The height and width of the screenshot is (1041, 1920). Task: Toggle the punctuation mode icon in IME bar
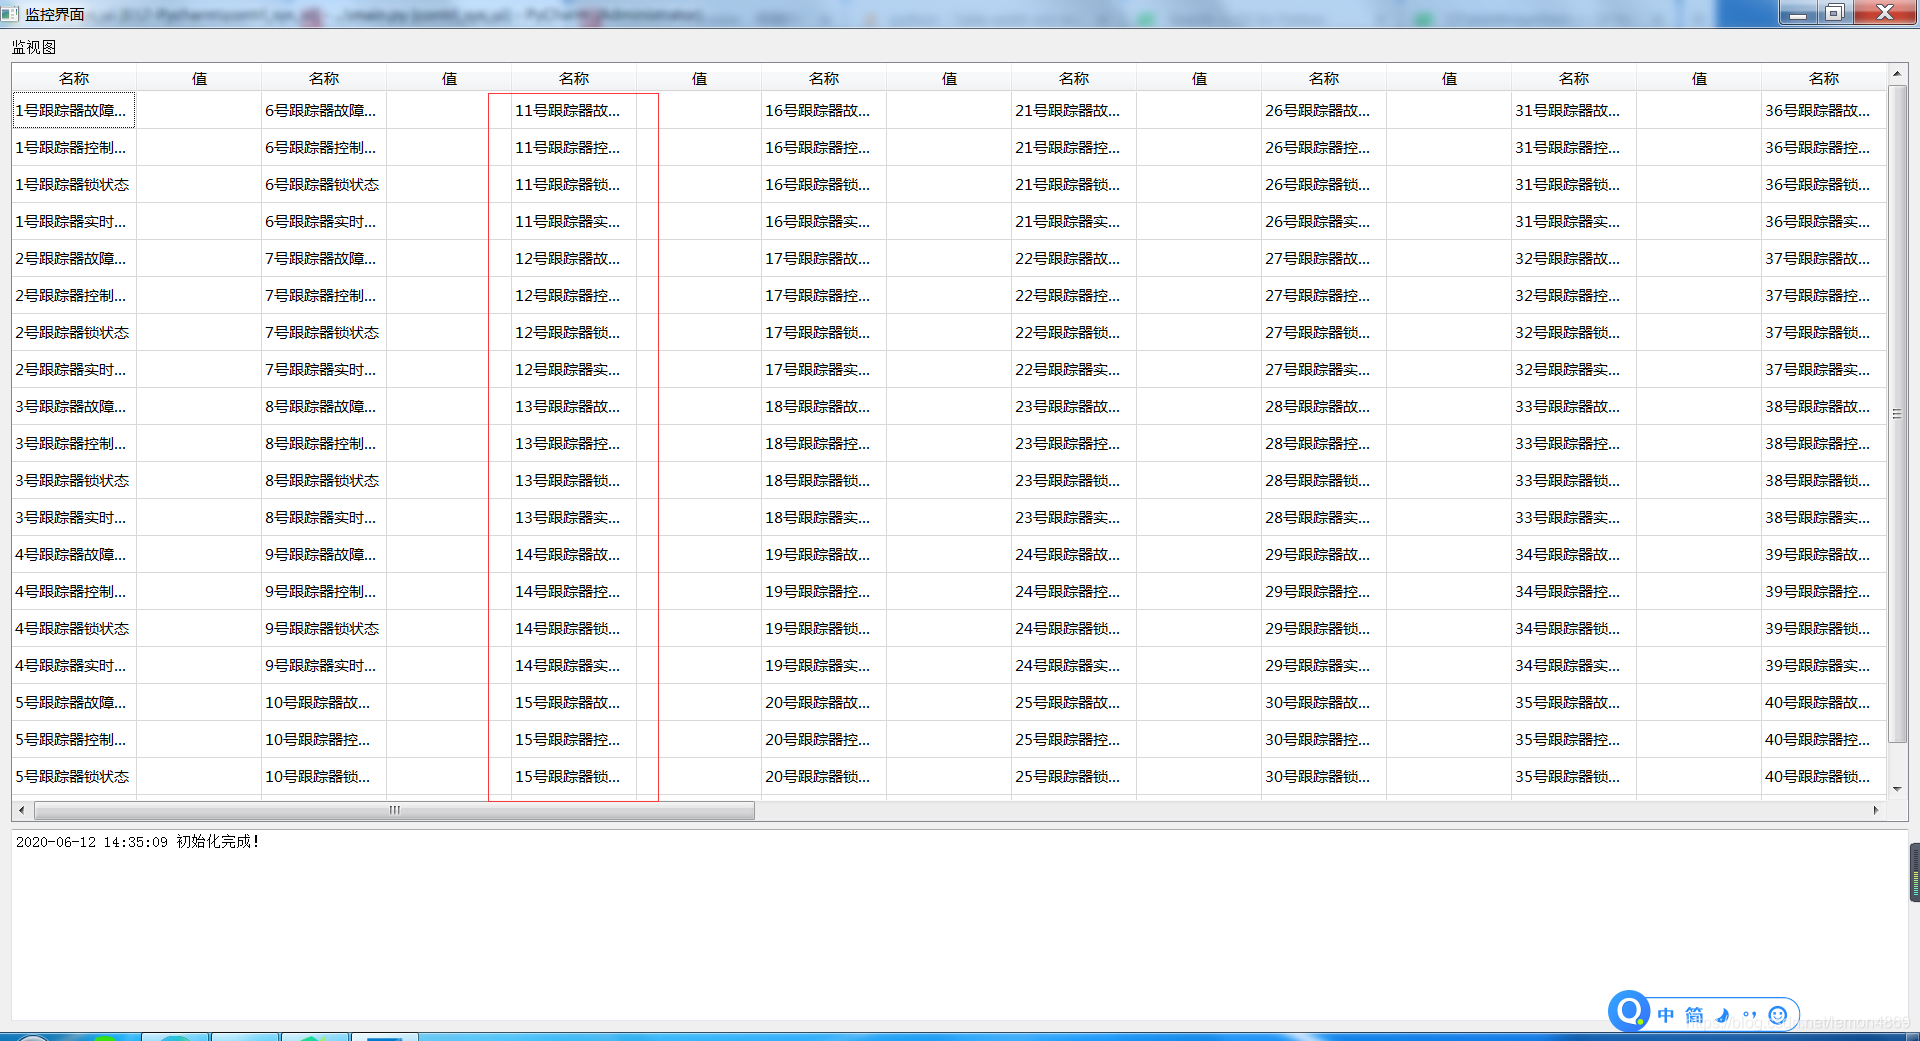click(x=1749, y=1015)
